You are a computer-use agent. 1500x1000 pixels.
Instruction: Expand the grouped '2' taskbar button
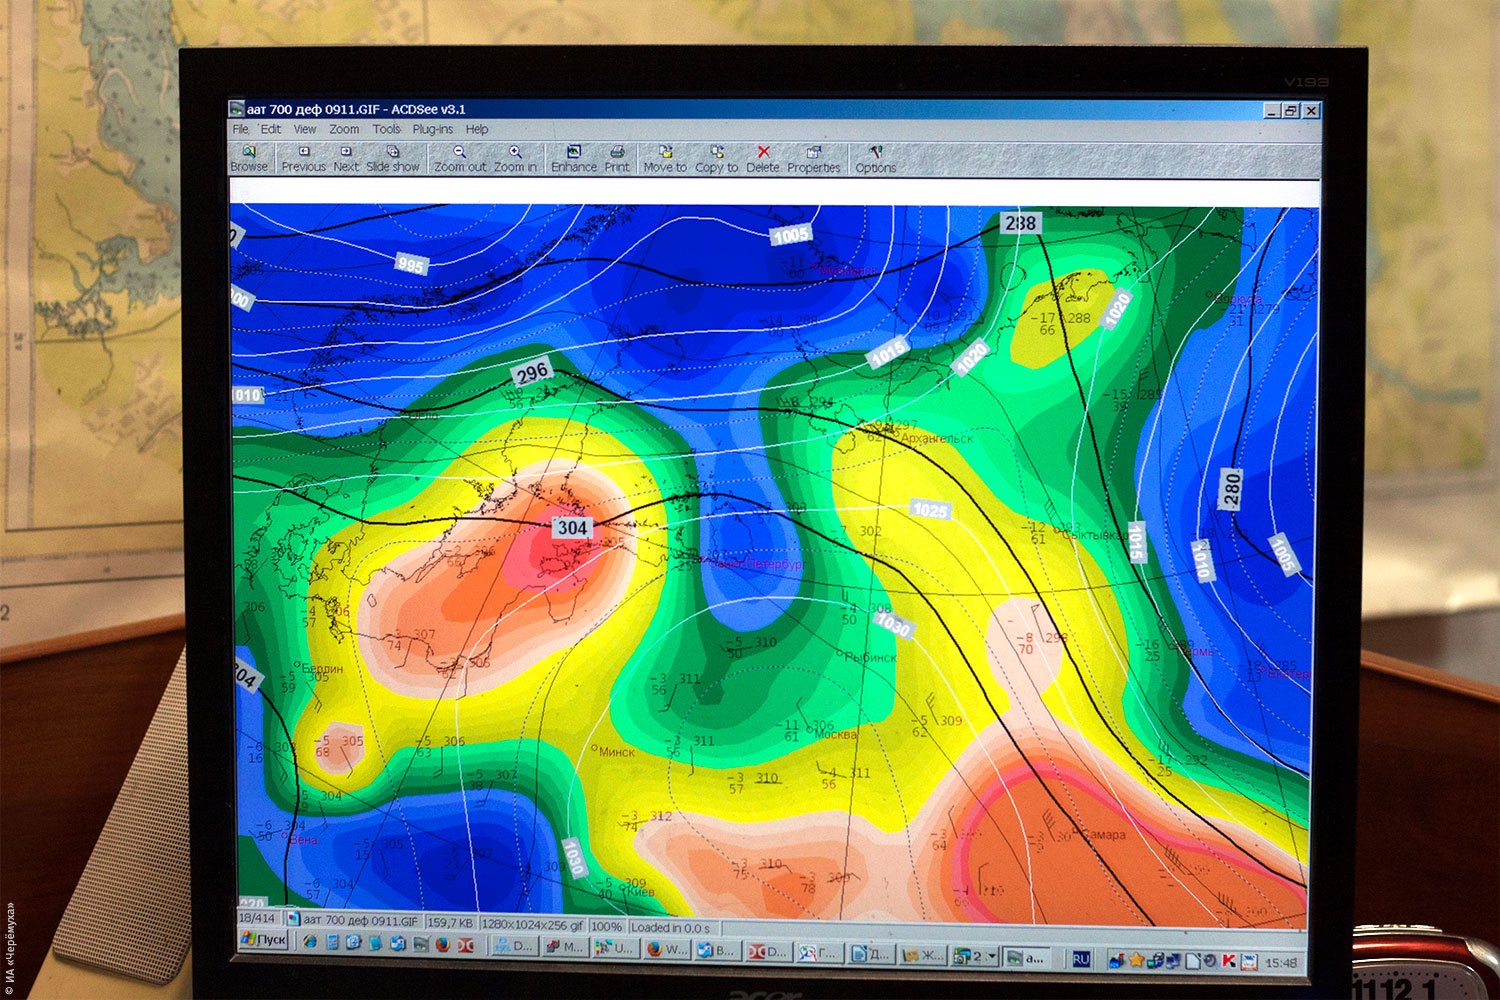click(975, 956)
